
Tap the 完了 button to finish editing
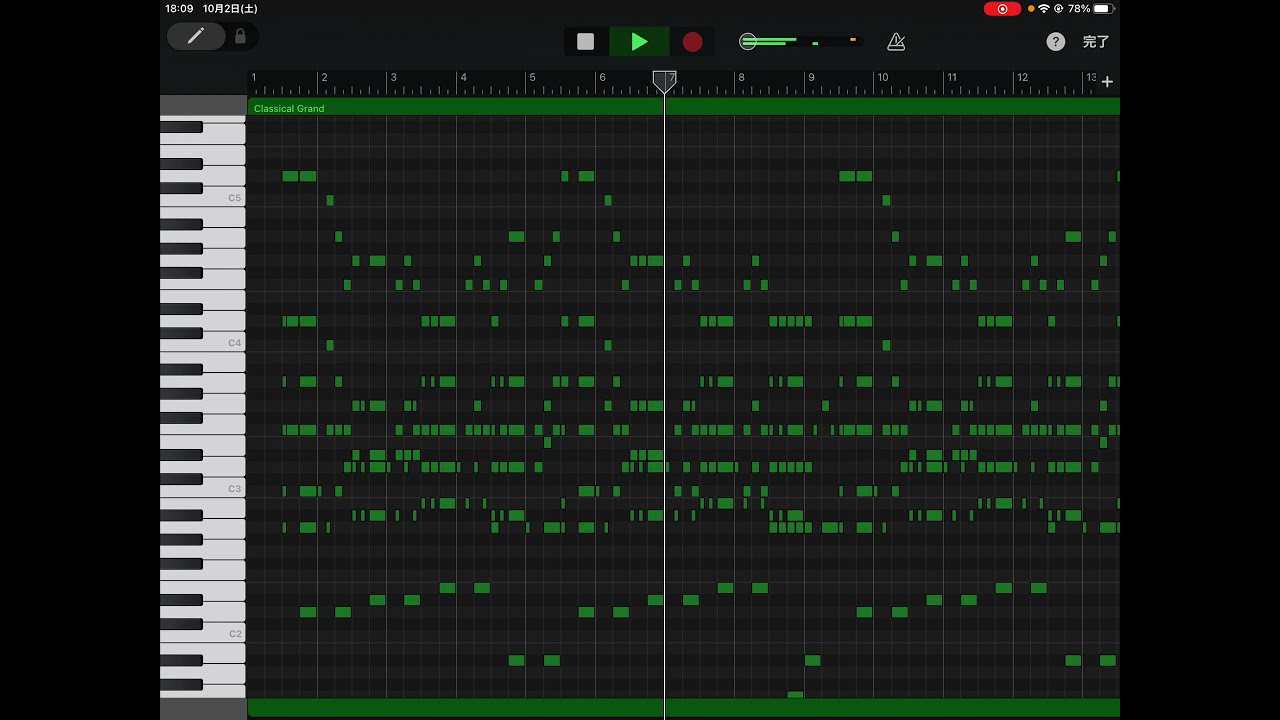point(1096,42)
